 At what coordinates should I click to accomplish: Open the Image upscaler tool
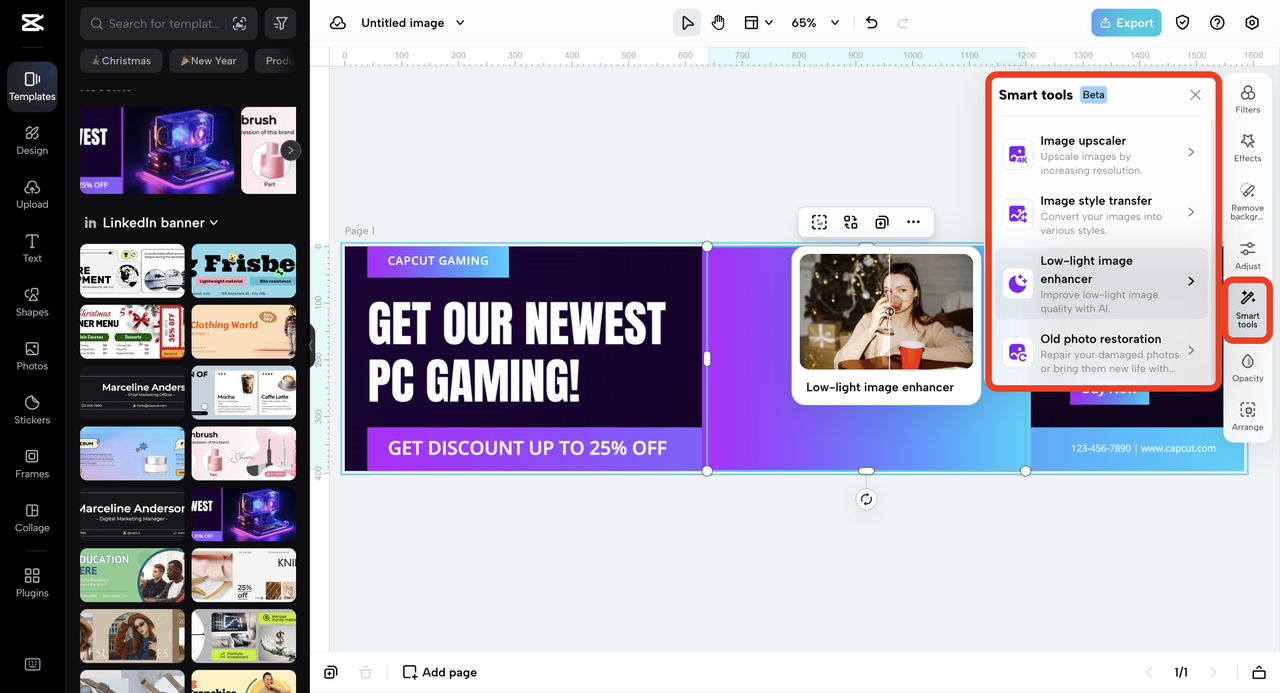coord(1100,155)
